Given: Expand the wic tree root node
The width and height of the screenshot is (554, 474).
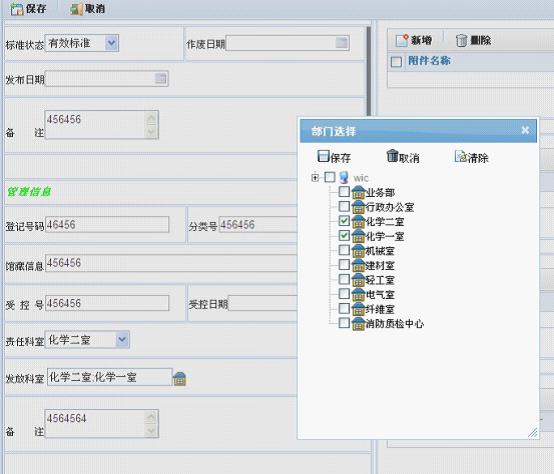Looking at the screenshot, I should (x=315, y=177).
